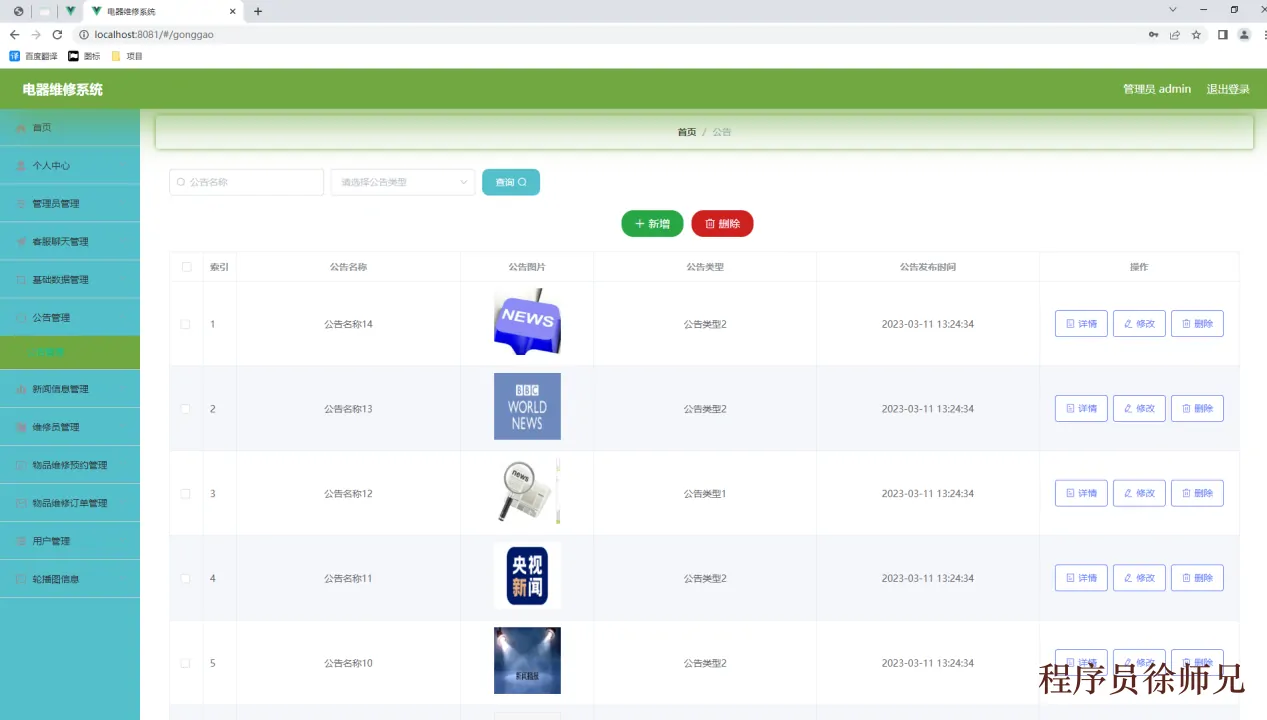
Task: Open 详情 for 公告名称14
Action: coord(1081,324)
